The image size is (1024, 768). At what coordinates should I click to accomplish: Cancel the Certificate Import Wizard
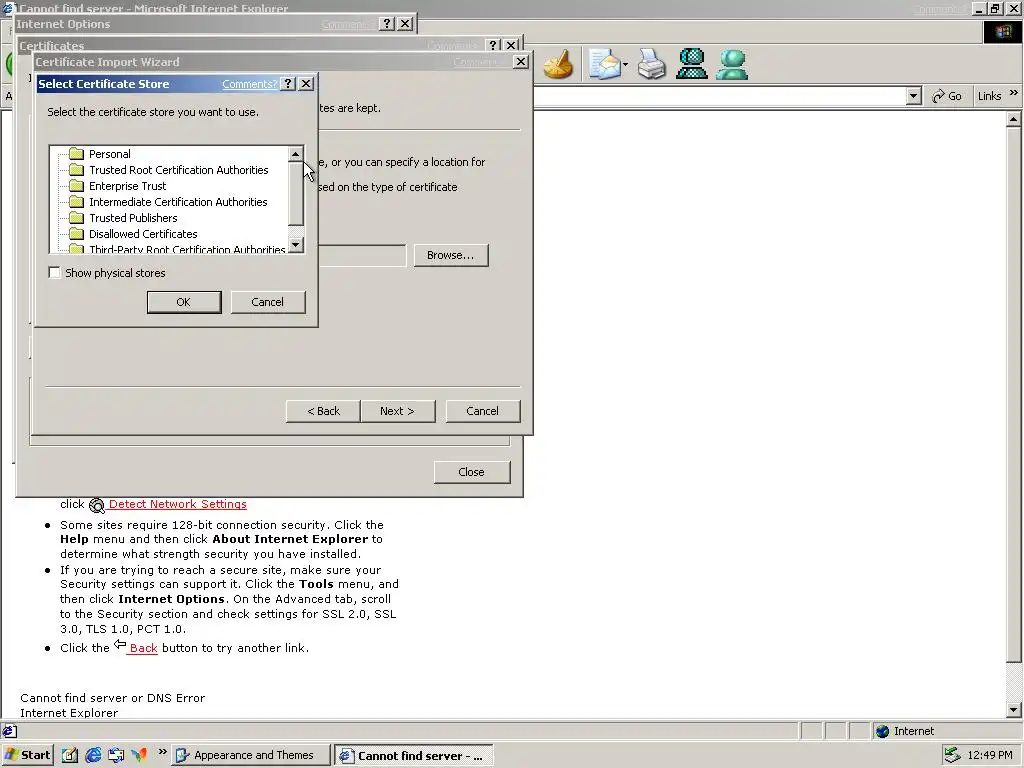483,411
